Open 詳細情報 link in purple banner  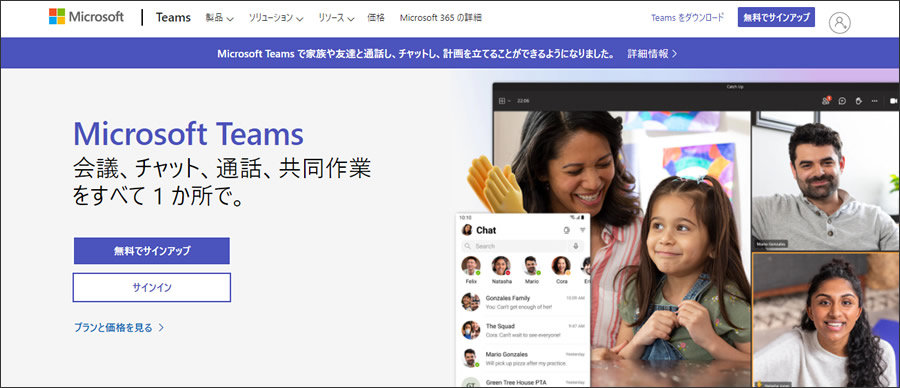tap(652, 53)
